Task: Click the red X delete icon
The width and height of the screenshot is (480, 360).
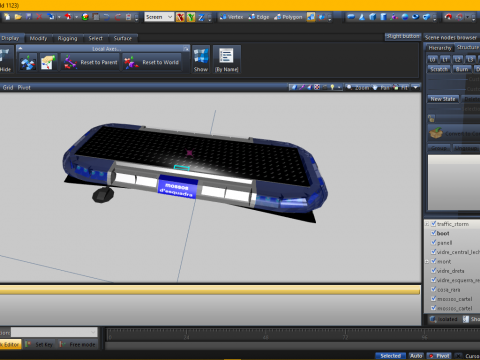Action: tap(39, 17)
